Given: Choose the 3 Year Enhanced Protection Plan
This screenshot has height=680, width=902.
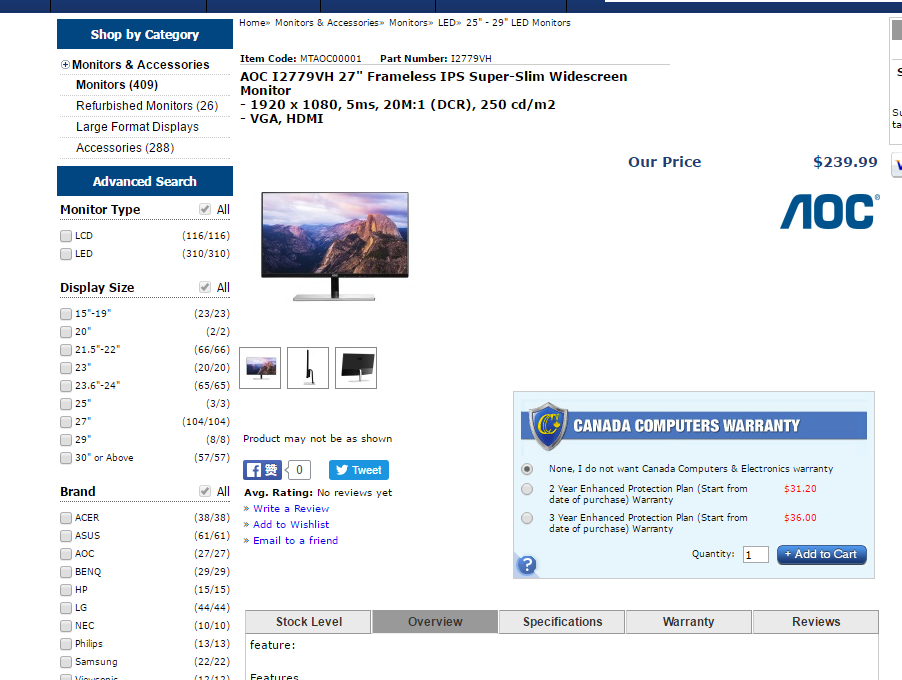Looking at the screenshot, I should coord(527,518).
